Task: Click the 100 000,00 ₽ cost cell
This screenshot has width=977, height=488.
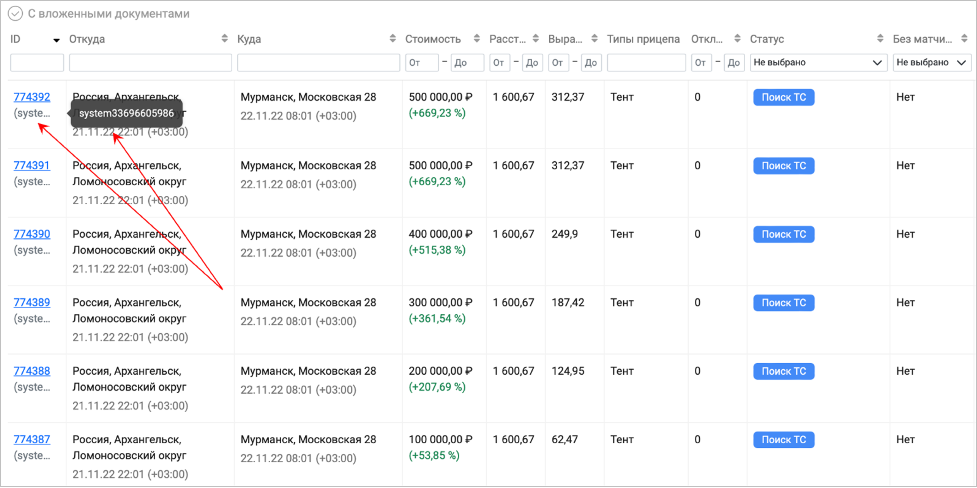Action: pos(441,440)
